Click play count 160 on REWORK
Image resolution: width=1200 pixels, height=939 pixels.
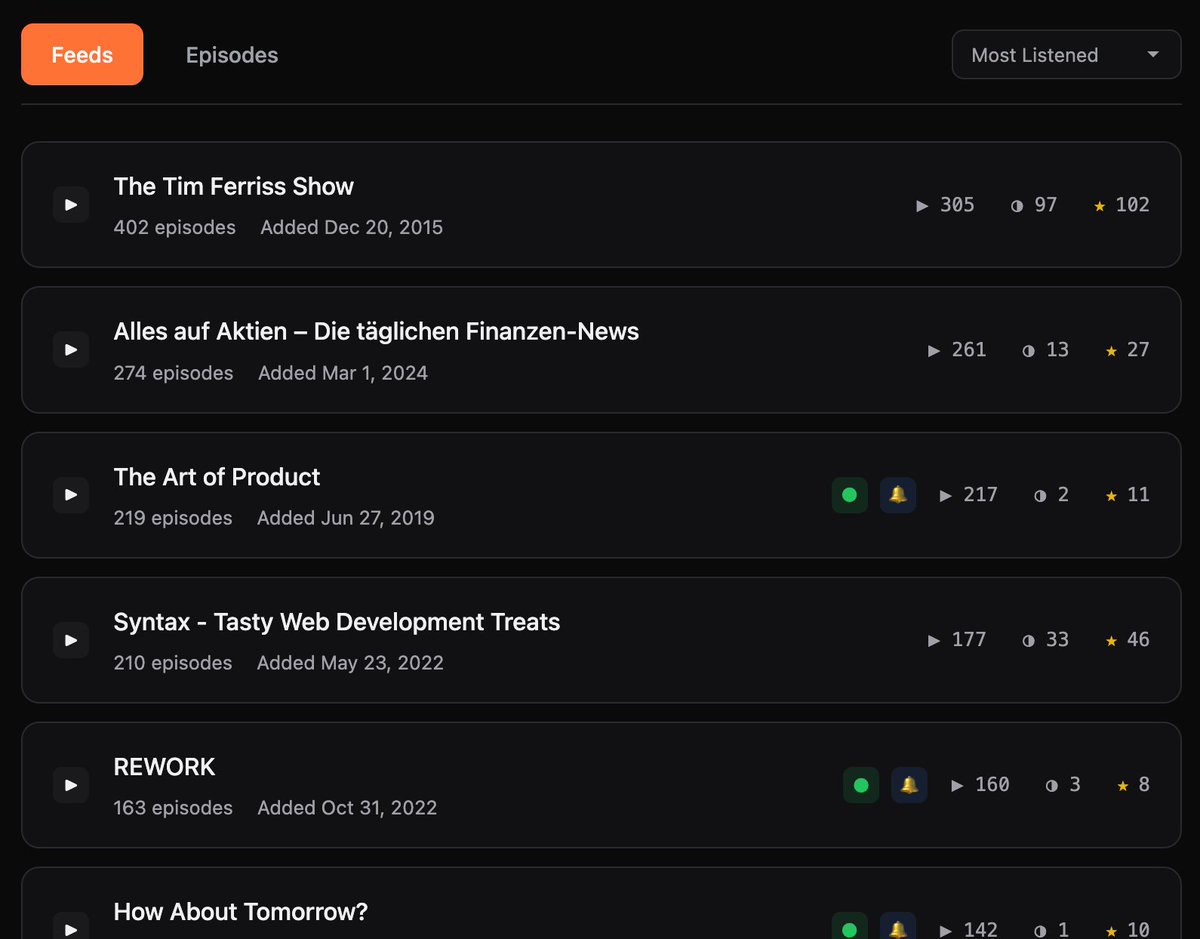[x=980, y=785]
